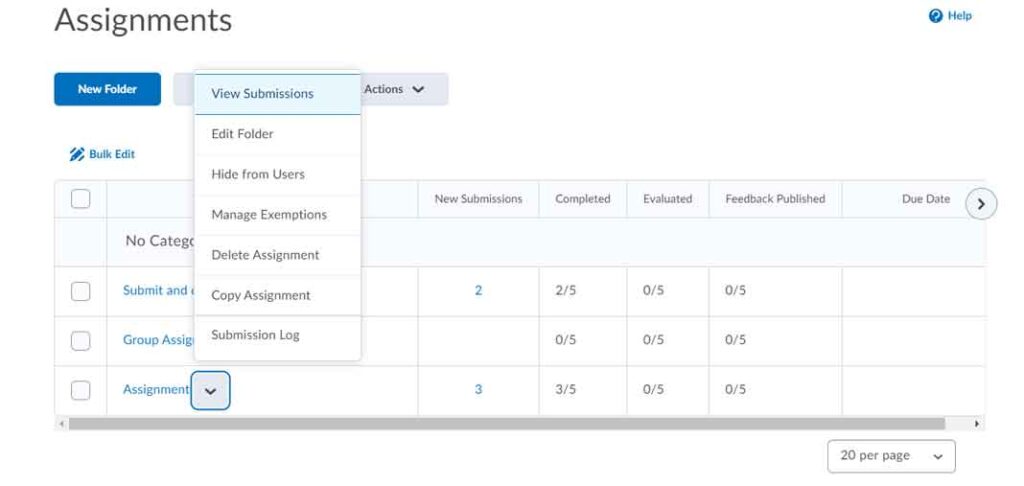Check the box for Submit and assignment row
The height and width of the screenshot is (486, 1024).
click(x=81, y=291)
